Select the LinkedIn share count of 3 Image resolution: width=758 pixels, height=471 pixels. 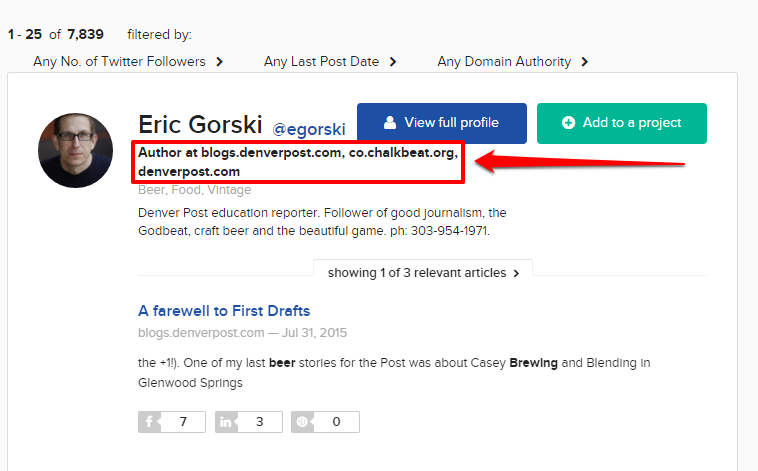point(260,422)
